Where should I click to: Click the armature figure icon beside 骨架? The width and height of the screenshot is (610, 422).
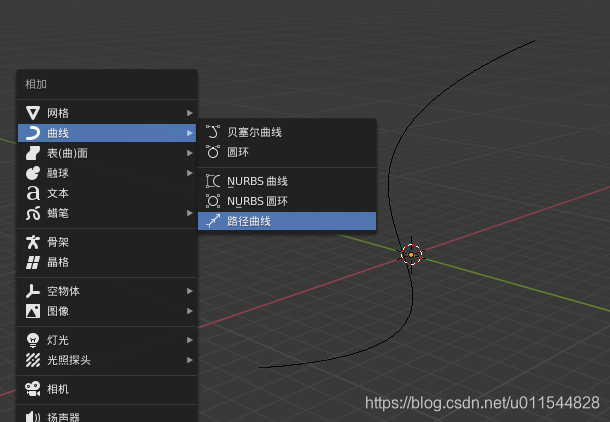(x=33, y=242)
